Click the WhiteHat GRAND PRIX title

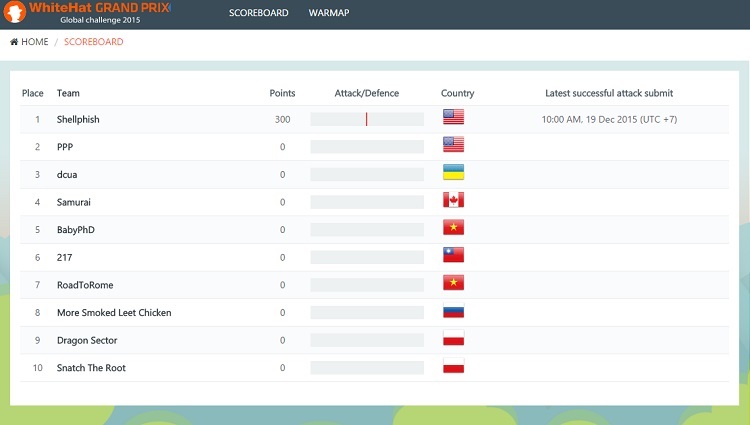click(x=99, y=8)
